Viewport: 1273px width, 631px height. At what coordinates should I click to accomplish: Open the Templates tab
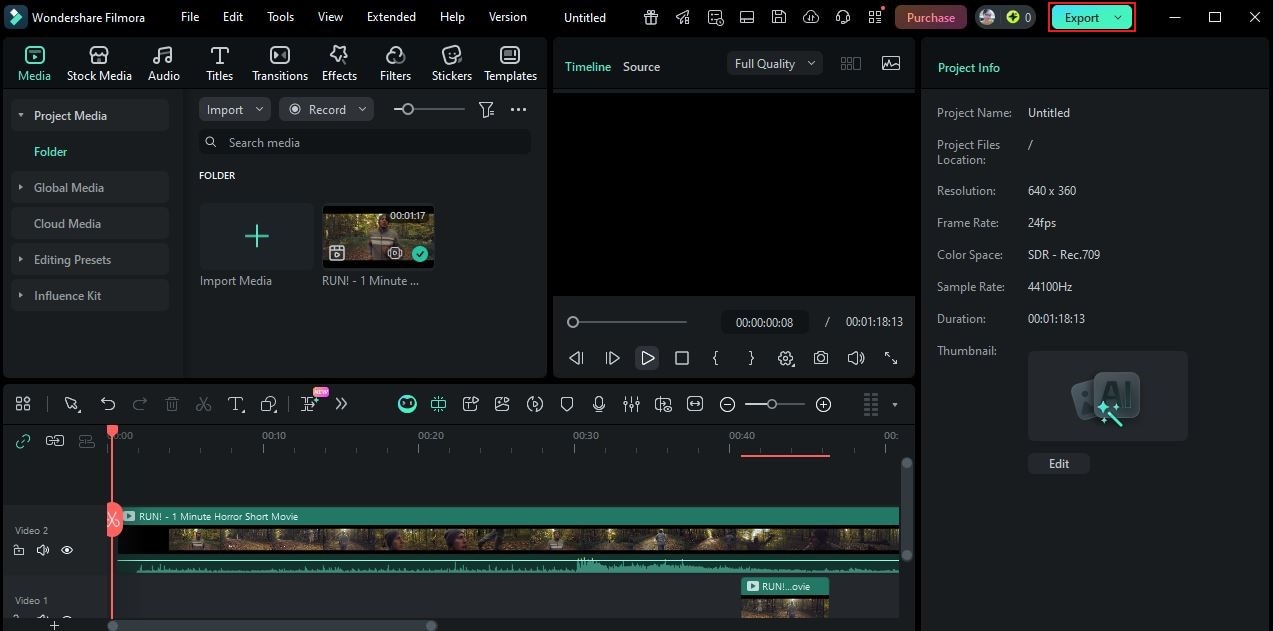point(510,64)
